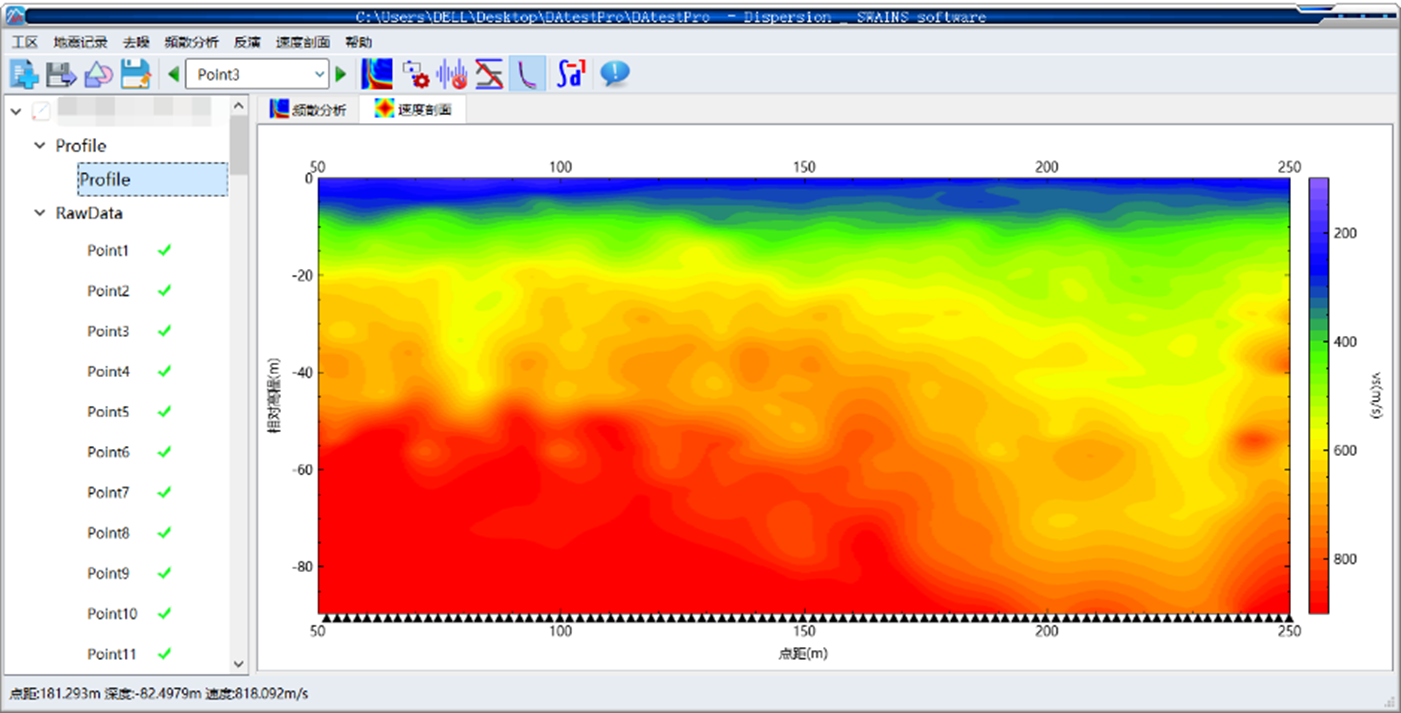Click the project file icon at tree root
The width and height of the screenshot is (1401, 713).
tap(42, 110)
